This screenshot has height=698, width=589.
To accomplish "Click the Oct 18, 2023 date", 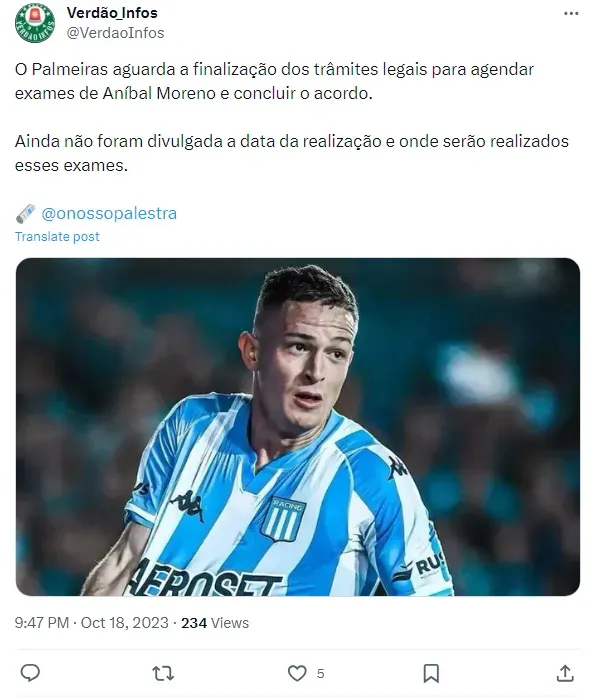I will click(125, 623).
